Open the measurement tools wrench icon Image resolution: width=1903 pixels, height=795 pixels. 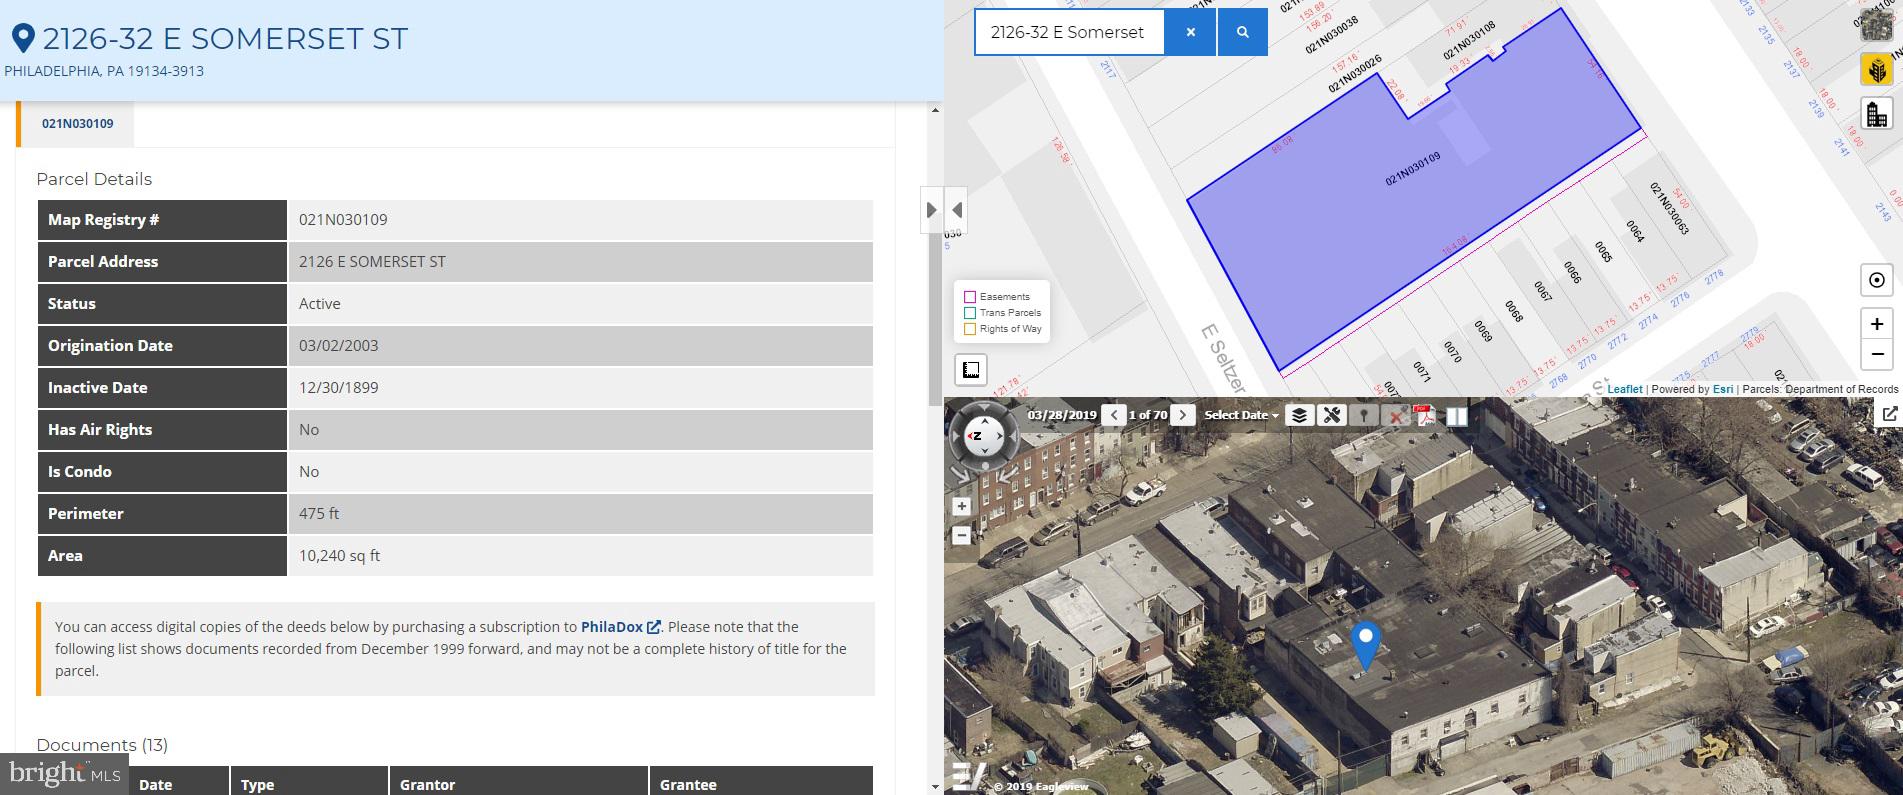[1332, 415]
